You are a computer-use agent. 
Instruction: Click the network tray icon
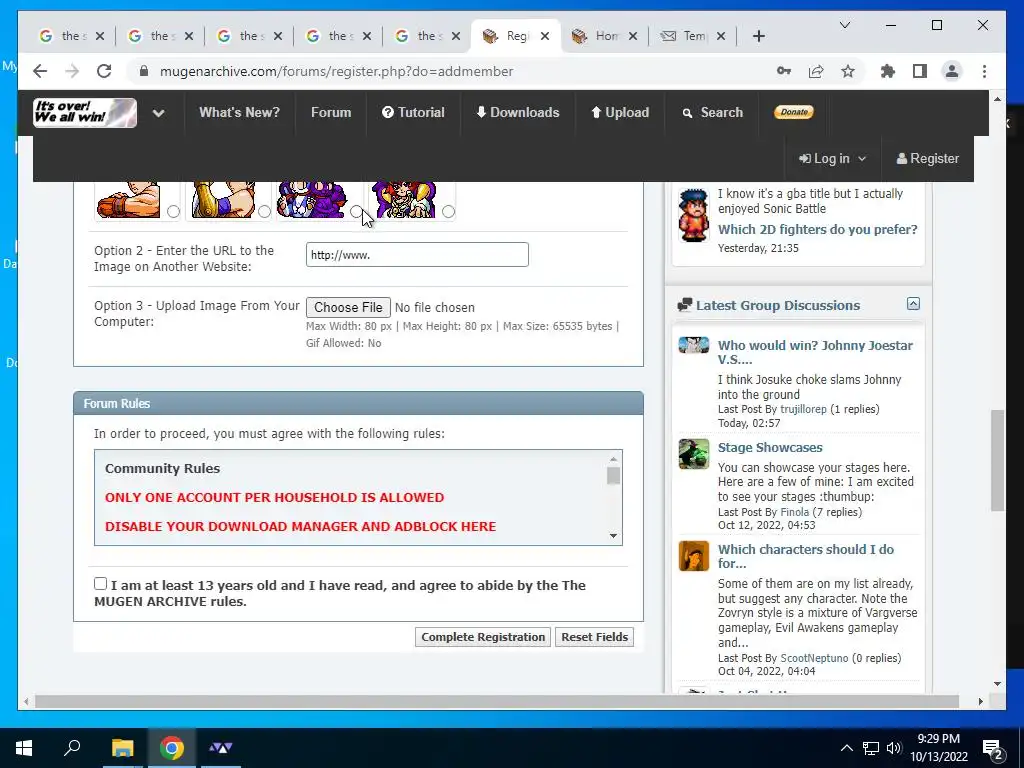(871, 748)
